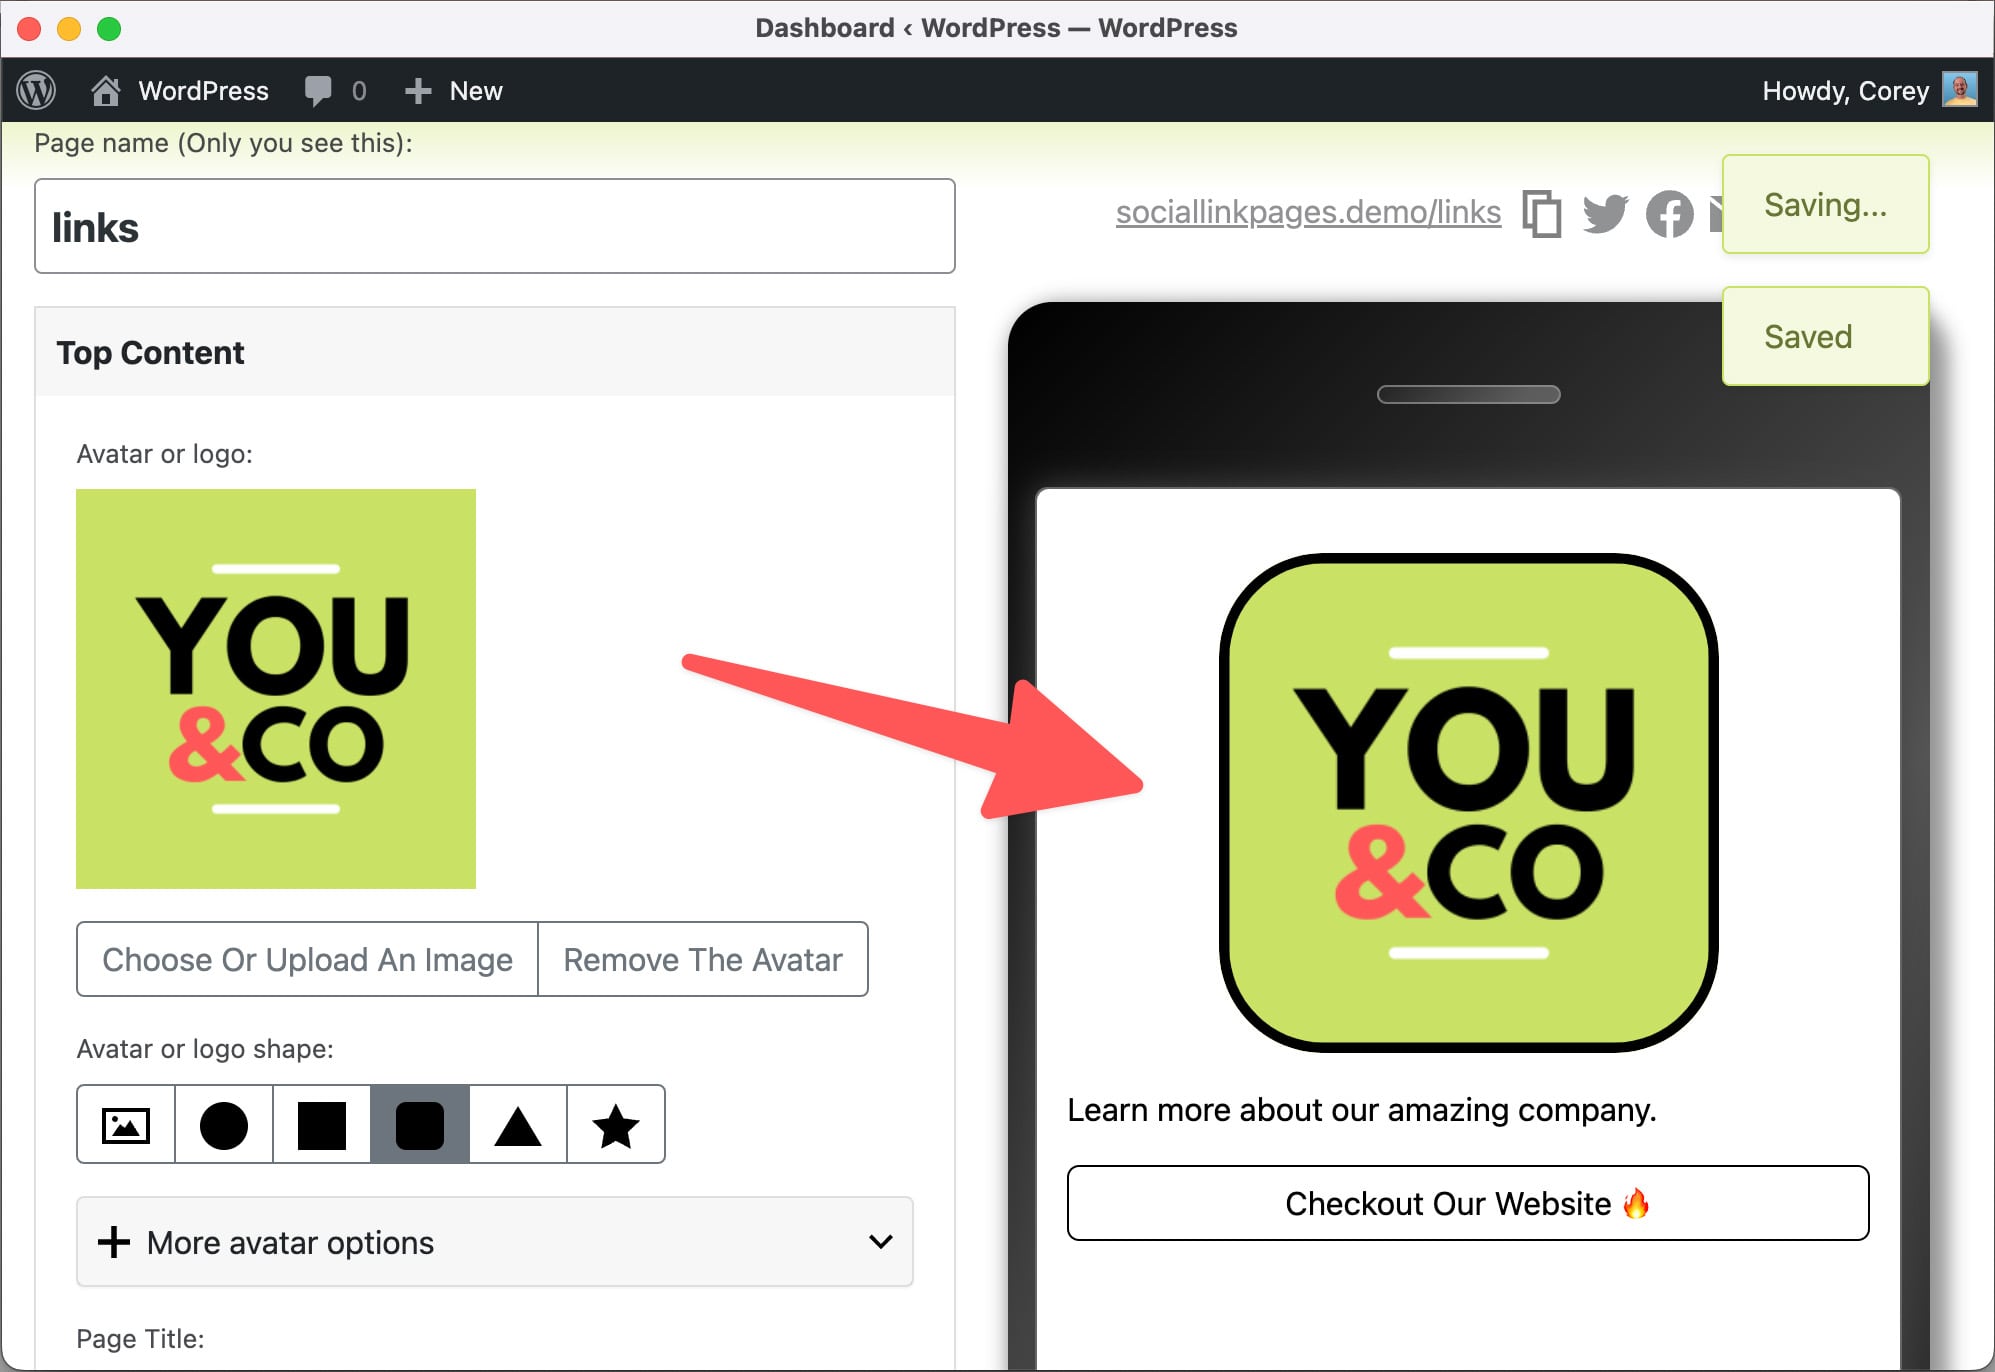Edit the Page name field containing links
The width and height of the screenshot is (1995, 1372).
tap(495, 226)
